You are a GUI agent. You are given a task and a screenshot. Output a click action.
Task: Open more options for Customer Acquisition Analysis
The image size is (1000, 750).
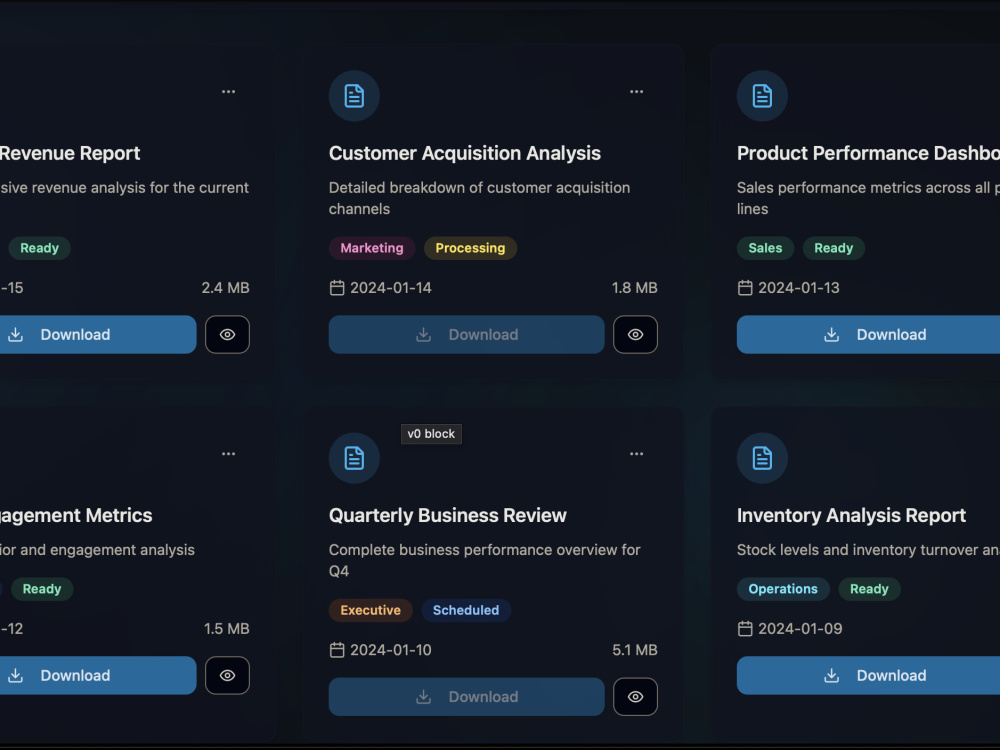[x=636, y=92]
